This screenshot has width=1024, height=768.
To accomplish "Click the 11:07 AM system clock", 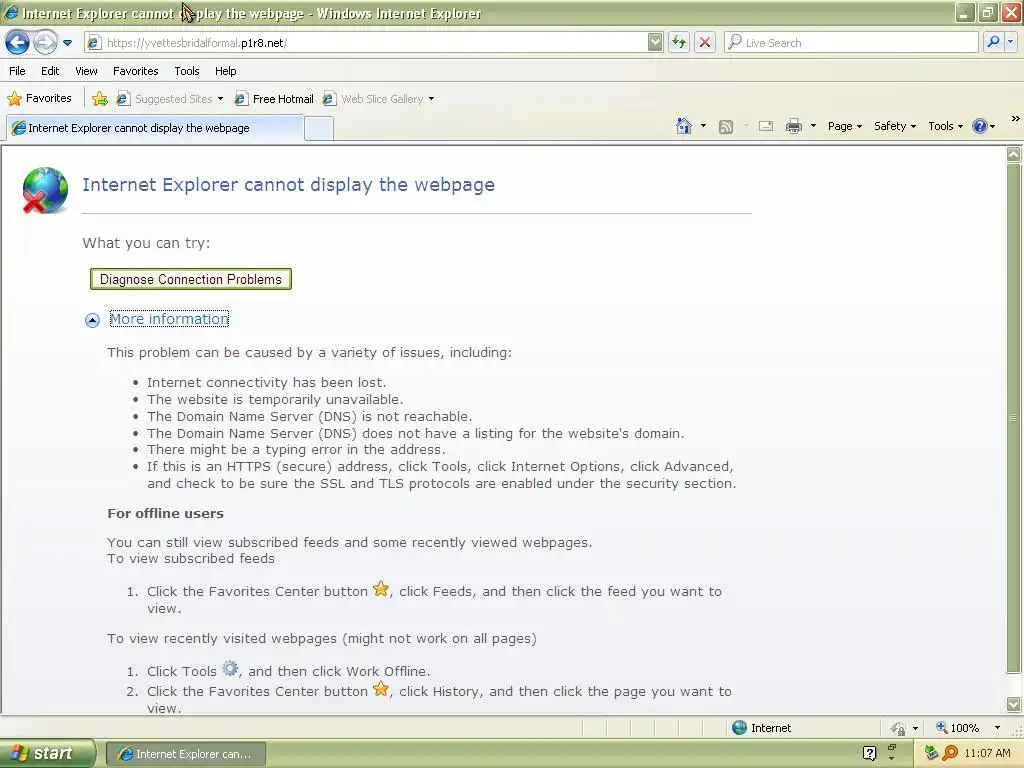I will tap(987, 753).
